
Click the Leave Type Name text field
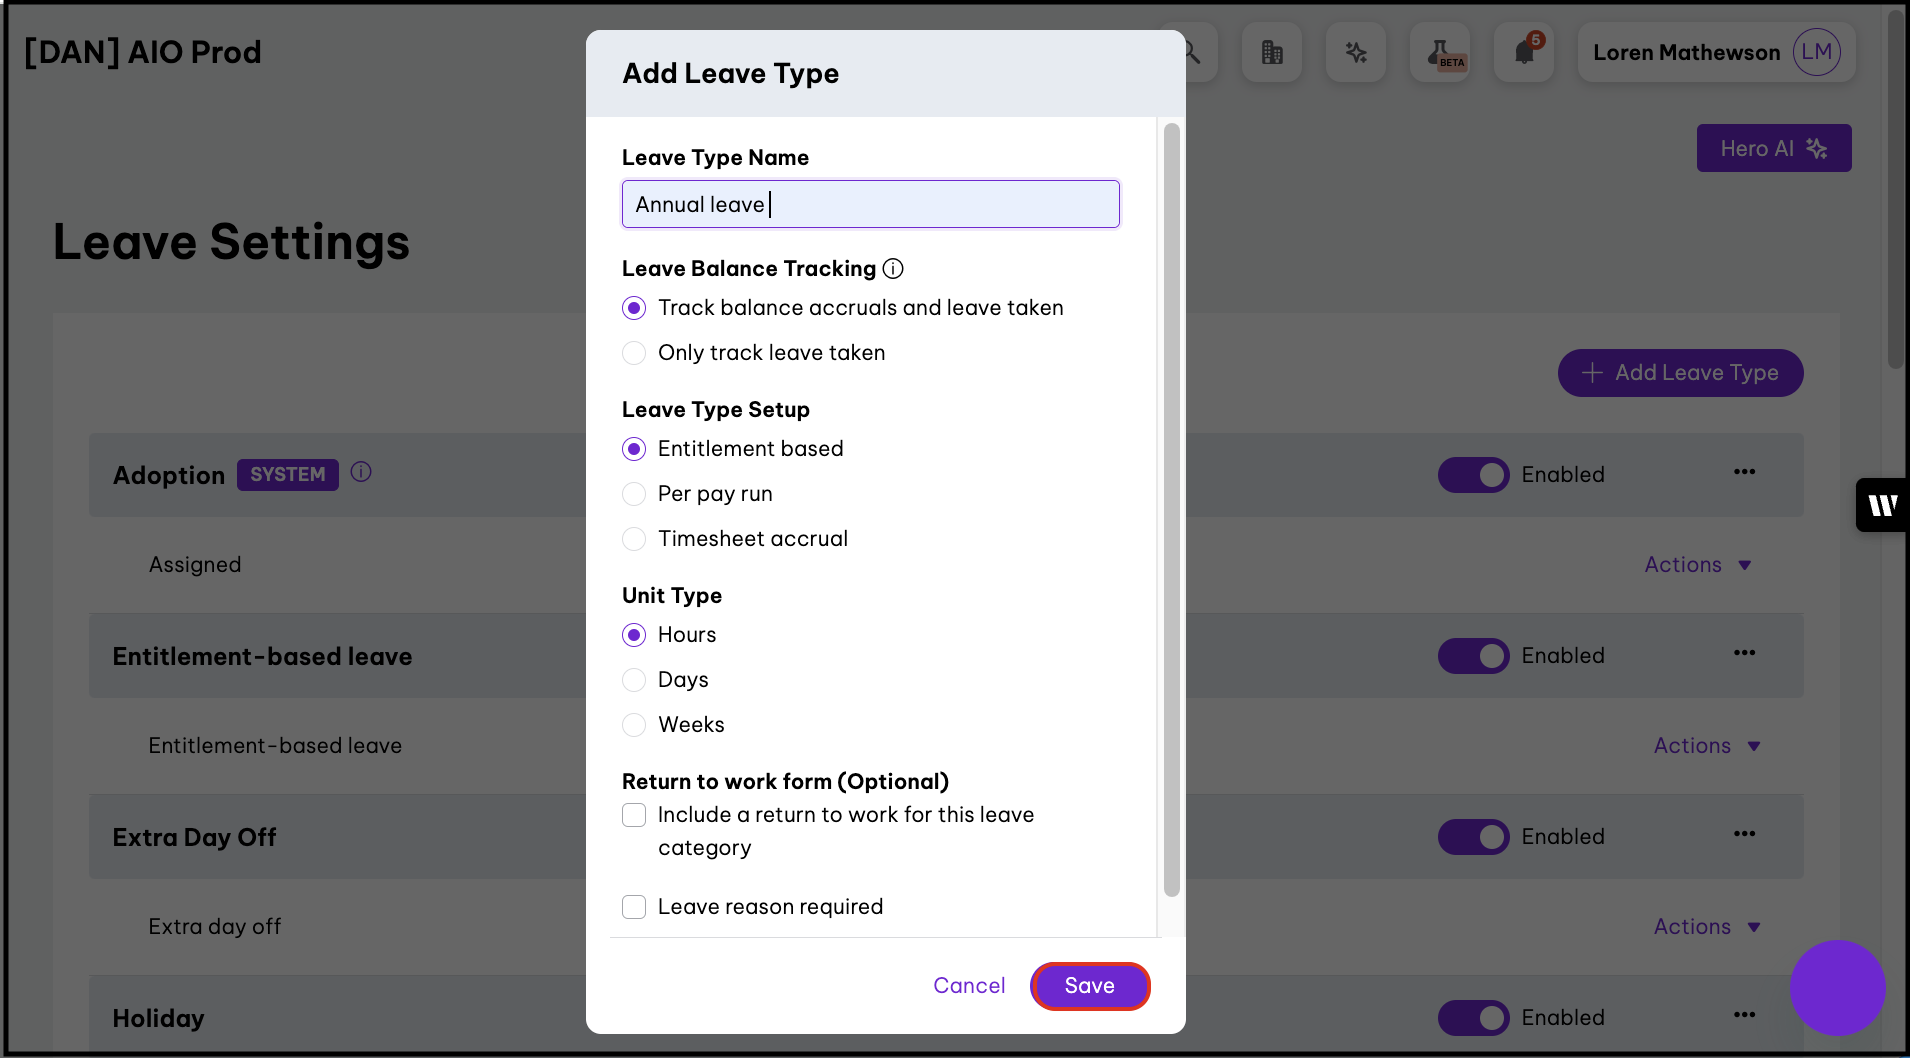(870, 204)
